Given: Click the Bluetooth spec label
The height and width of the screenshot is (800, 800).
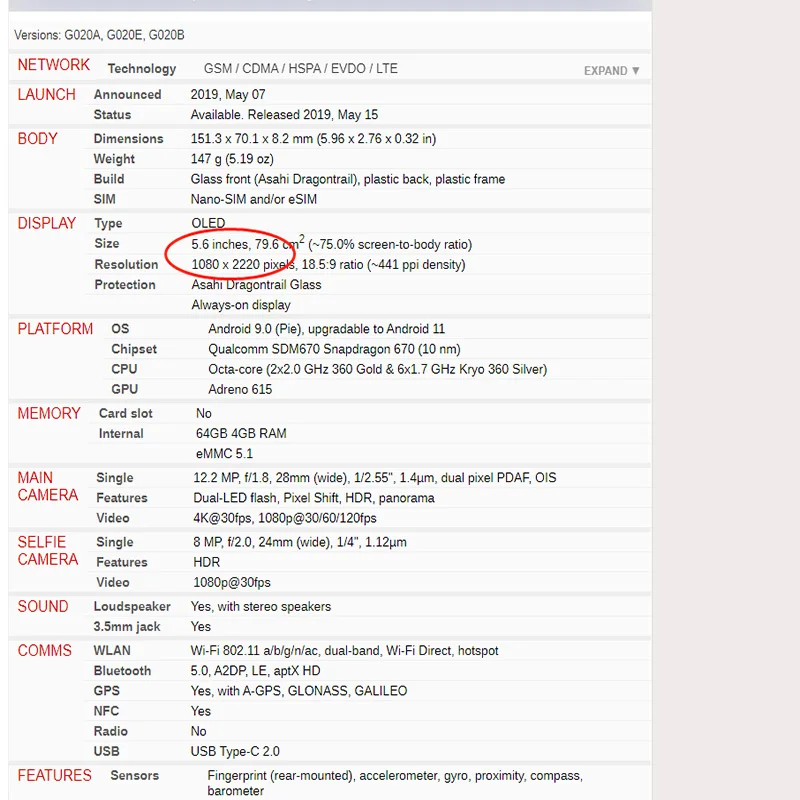Looking at the screenshot, I should (122, 671).
